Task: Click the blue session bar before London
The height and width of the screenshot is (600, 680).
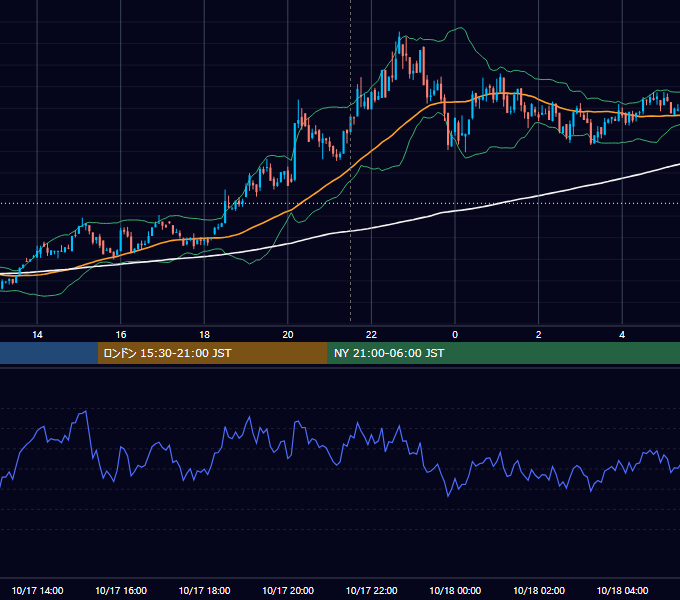Action: coord(49,353)
